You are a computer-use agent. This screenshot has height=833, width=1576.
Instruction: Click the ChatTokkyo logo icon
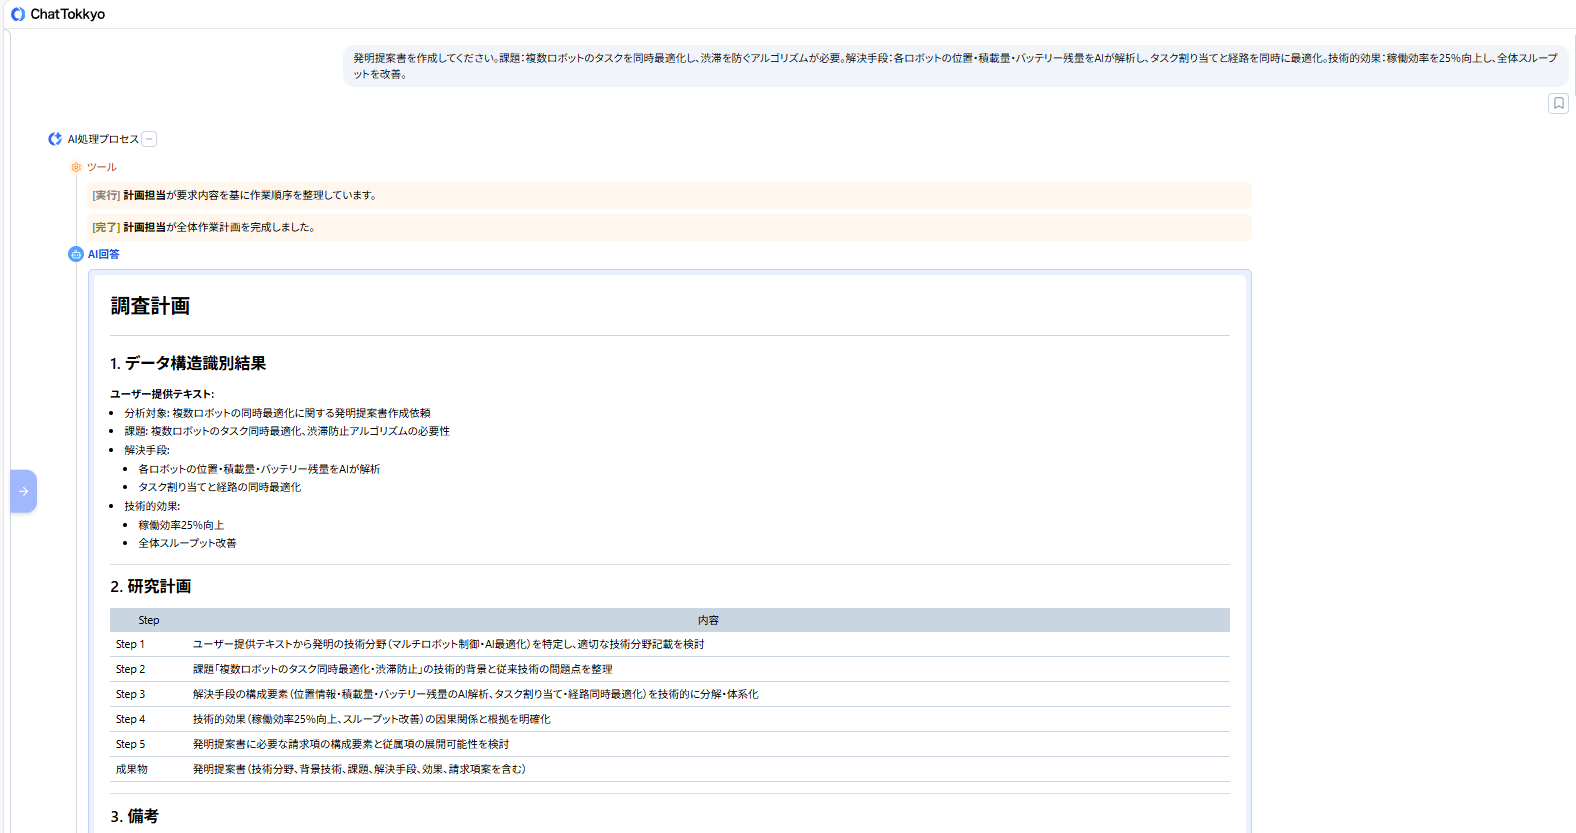point(17,14)
